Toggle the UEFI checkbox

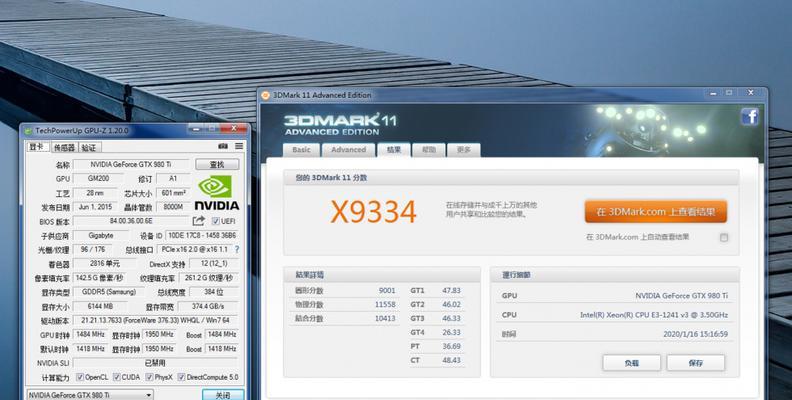(x=216, y=221)
